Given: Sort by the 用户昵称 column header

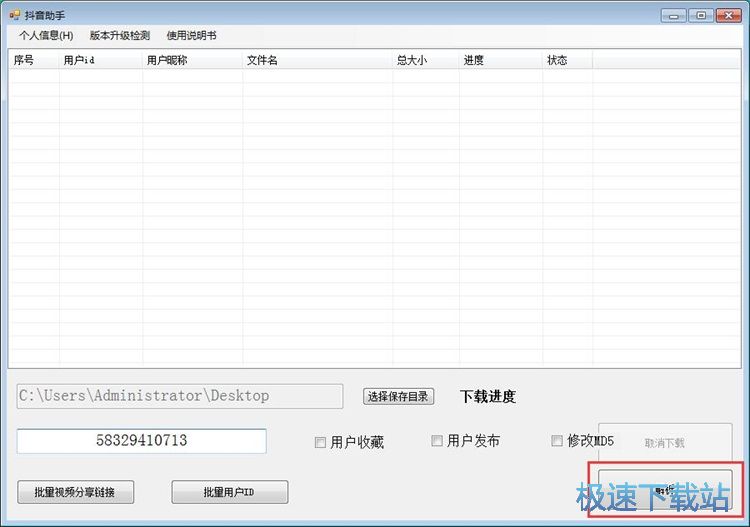Looking at the screenshot, I should coord(192,60).
